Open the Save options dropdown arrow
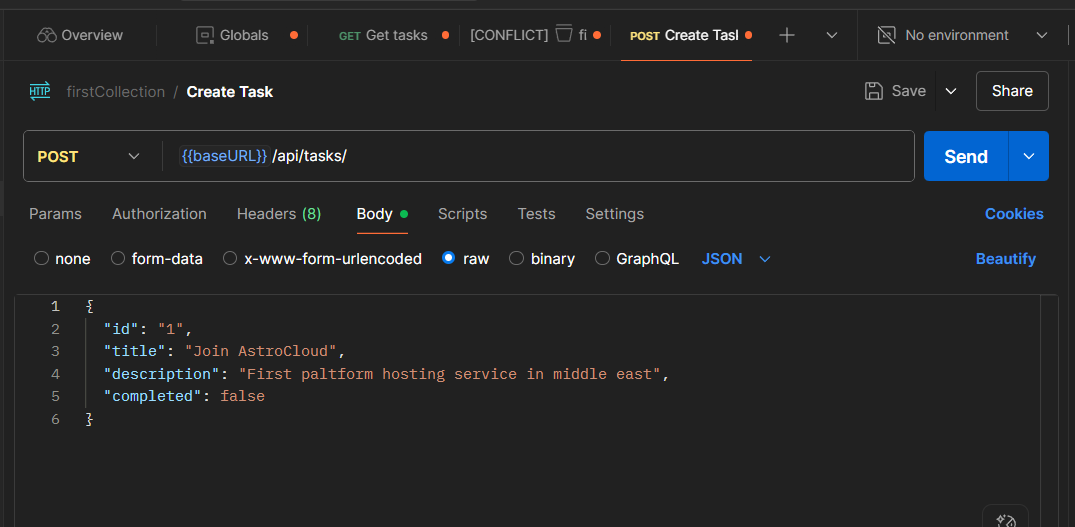 pos(951,91)
